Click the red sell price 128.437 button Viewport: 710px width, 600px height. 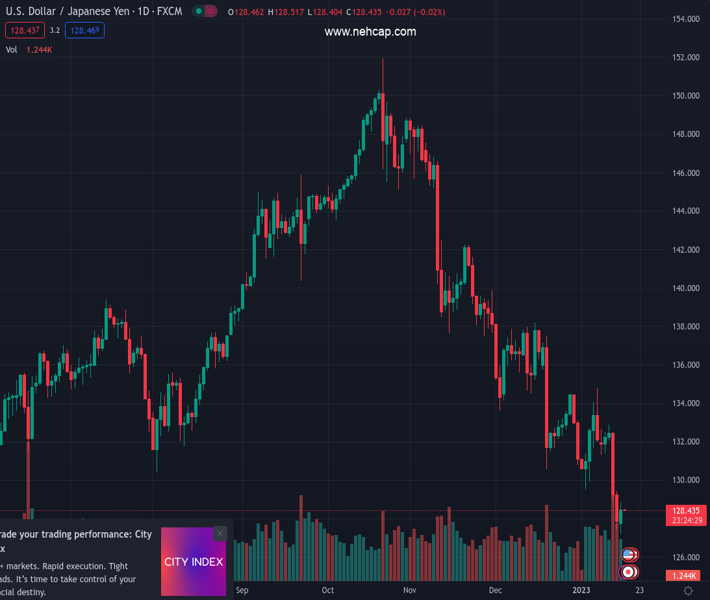(x=22, y=31)
